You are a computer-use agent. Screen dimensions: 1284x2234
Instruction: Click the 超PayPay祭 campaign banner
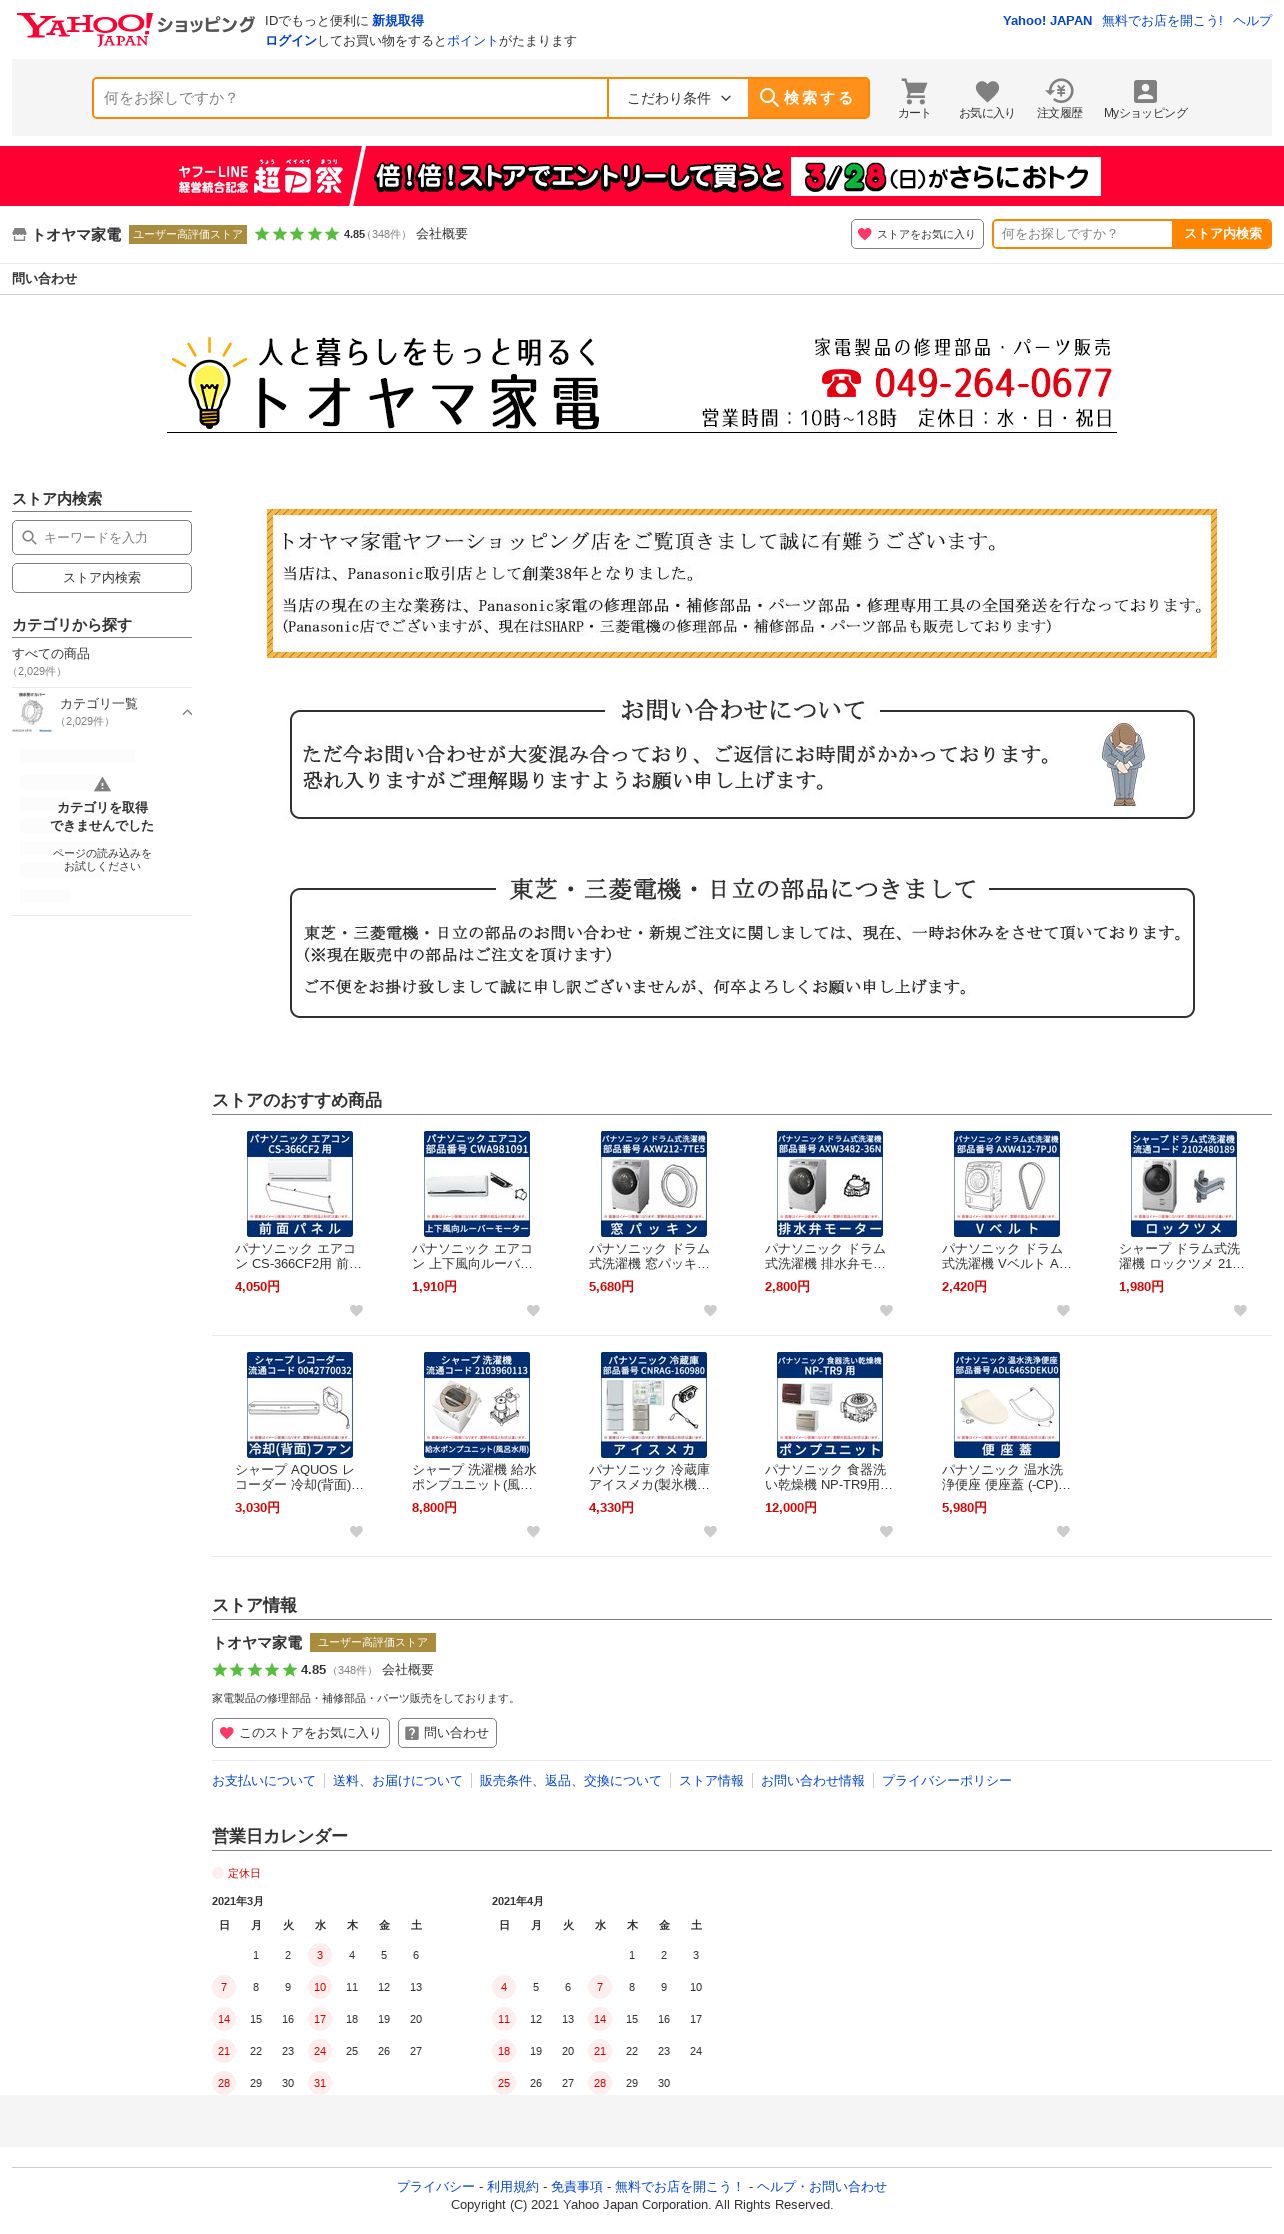point(642,176)
